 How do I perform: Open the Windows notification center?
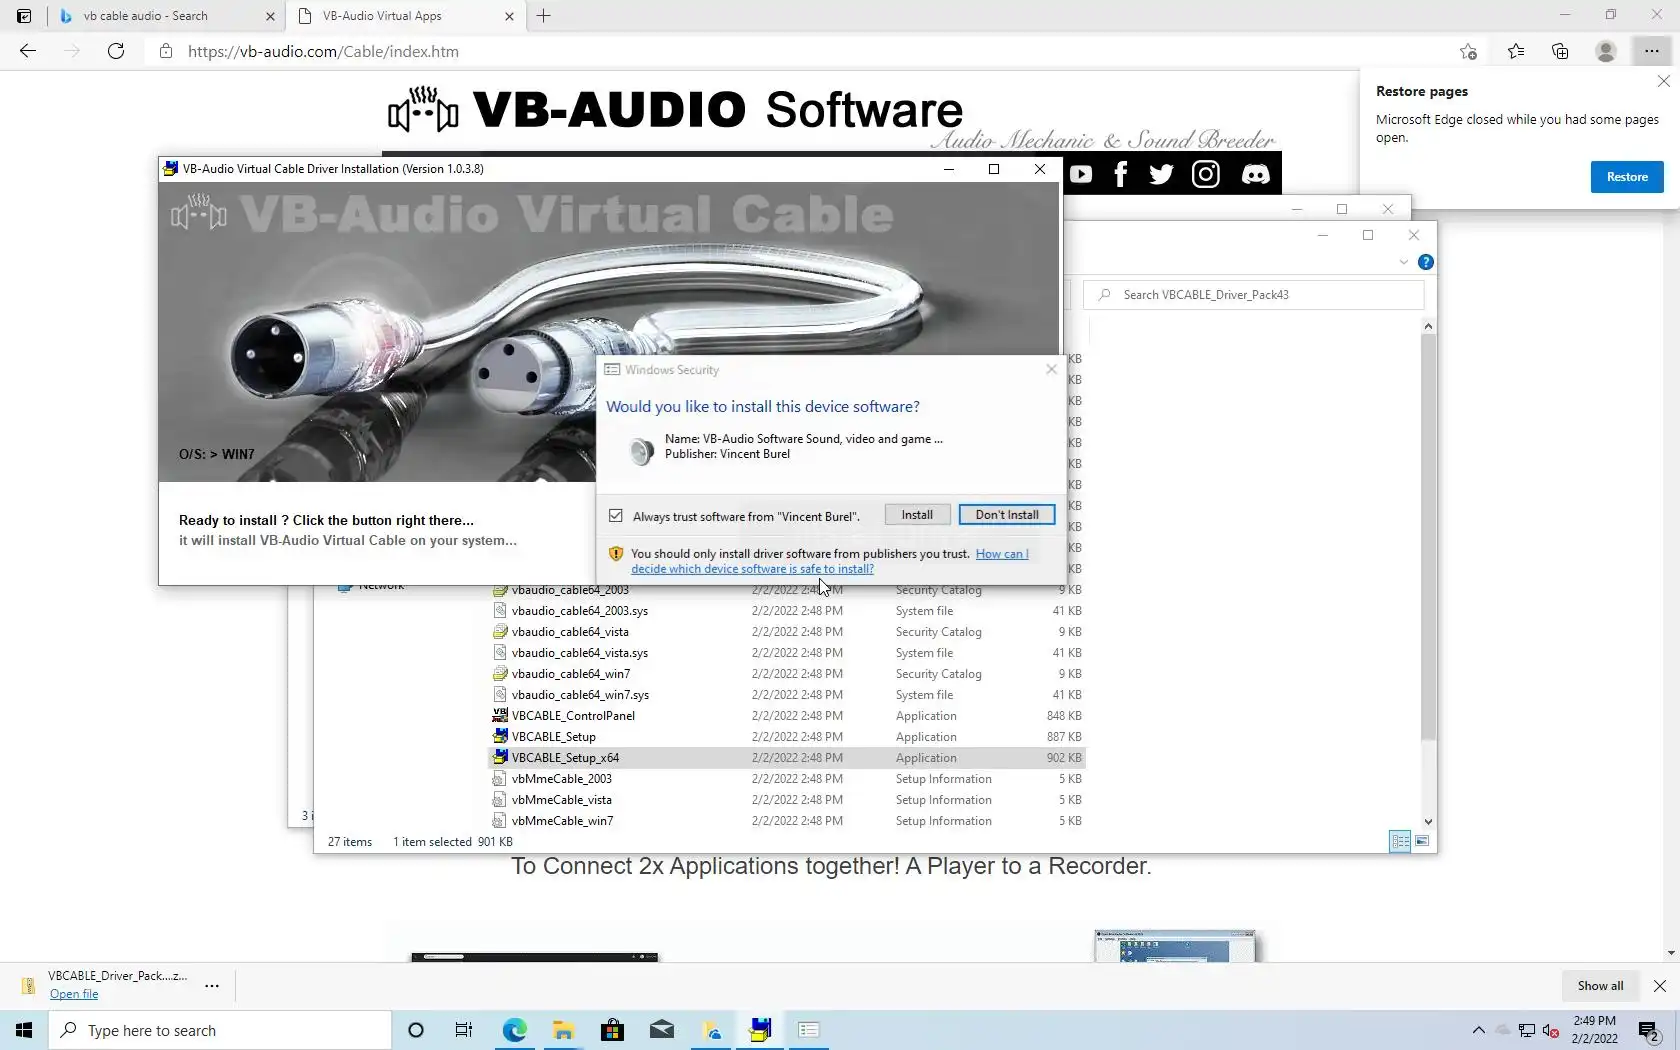pos(1650,1031)
